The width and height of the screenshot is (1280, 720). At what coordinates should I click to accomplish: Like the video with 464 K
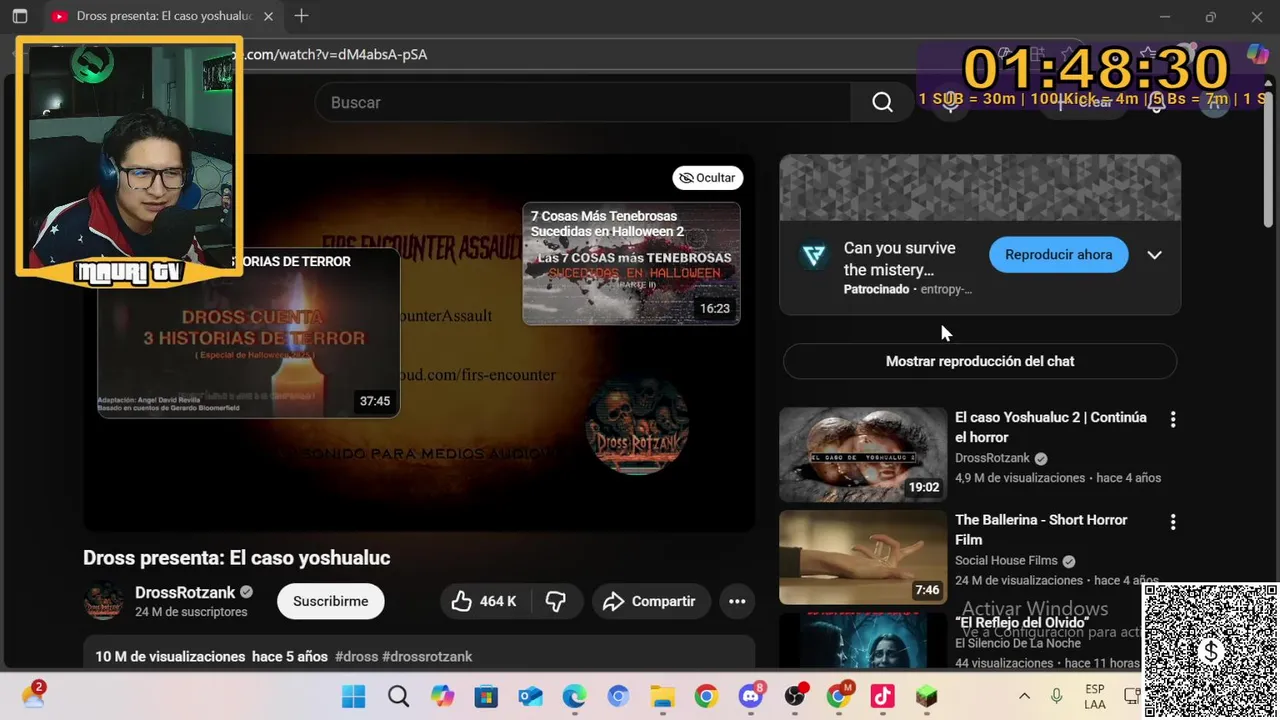(485, 601)
